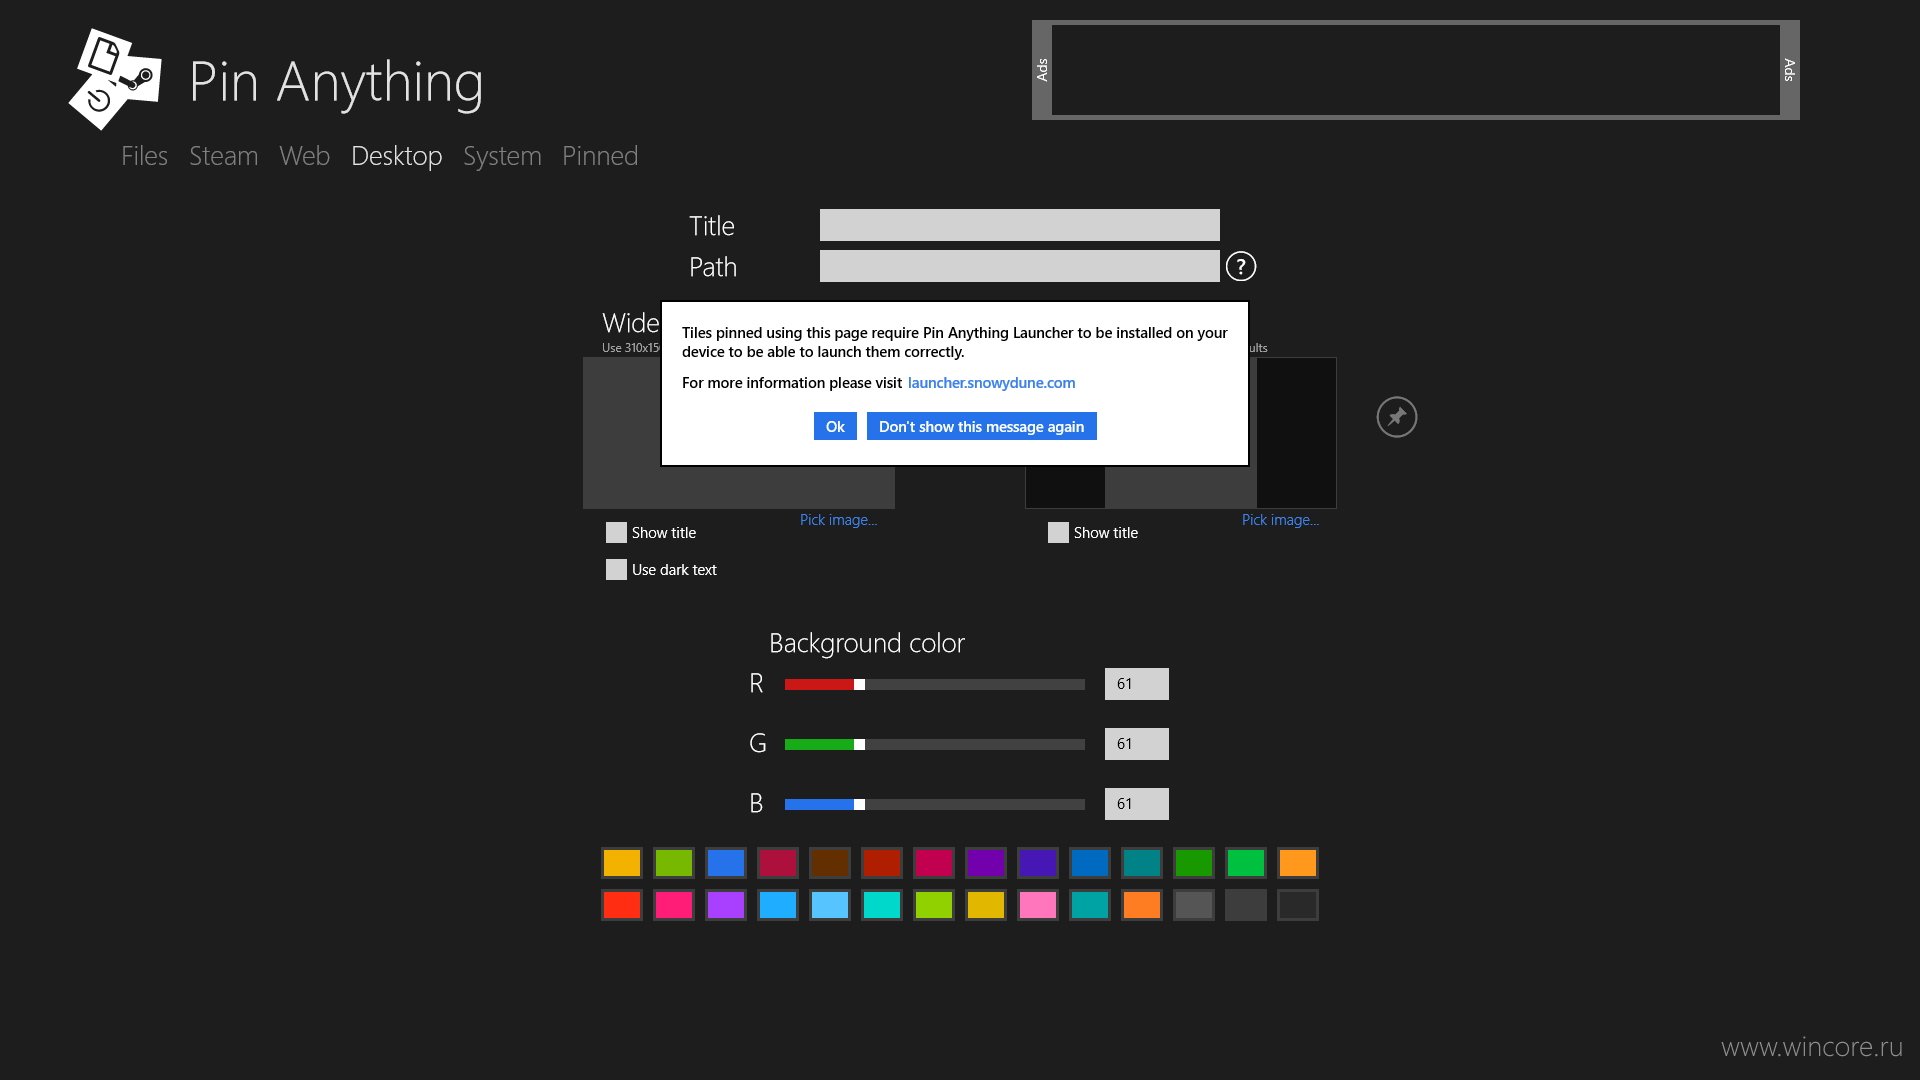Viewport: 1920px width, 1080px height.
Task: Select the dark gray swatch in bottom row
Action: pos(1246,905)
